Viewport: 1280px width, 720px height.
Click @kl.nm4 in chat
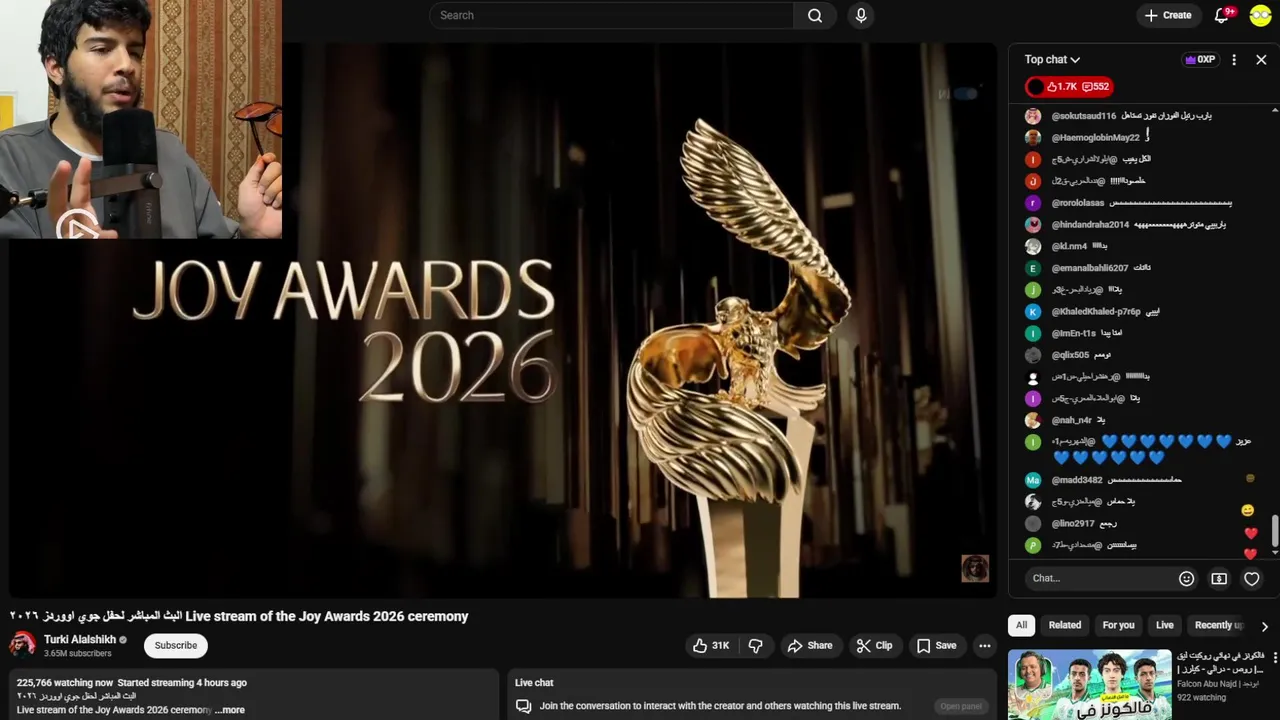(1069, 246)
